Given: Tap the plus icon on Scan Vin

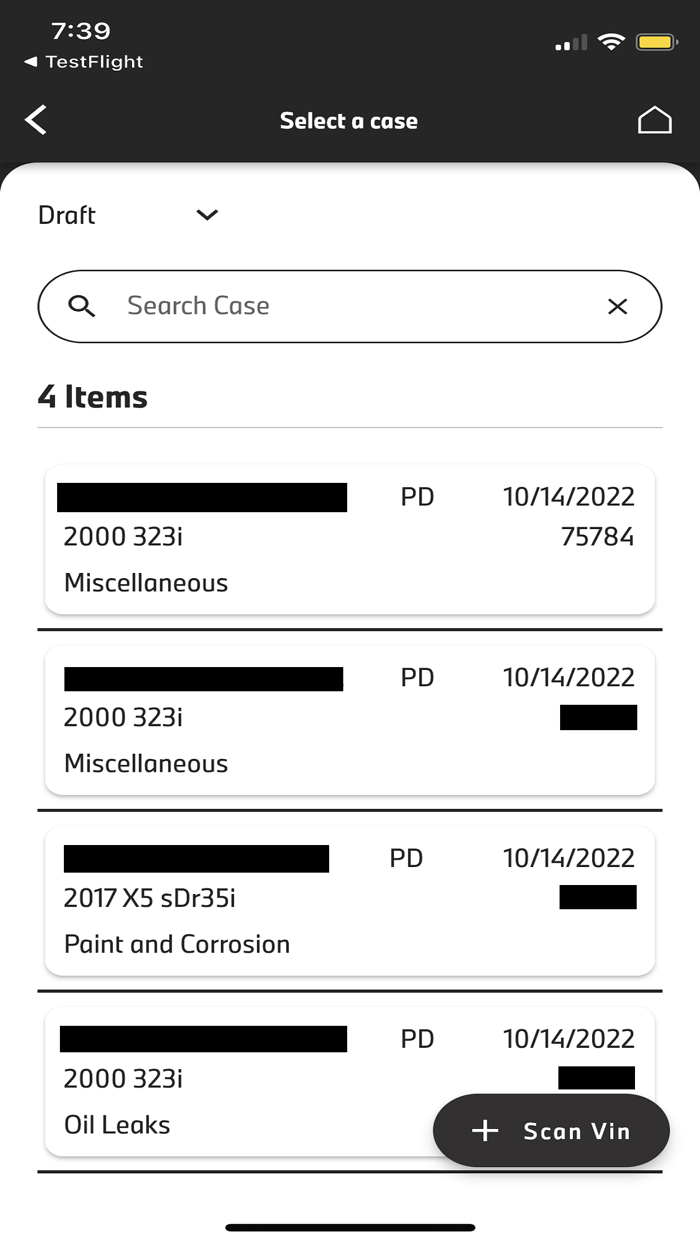Looking at the screenshot, I should pyautogui.click(x=485, y=1131).
